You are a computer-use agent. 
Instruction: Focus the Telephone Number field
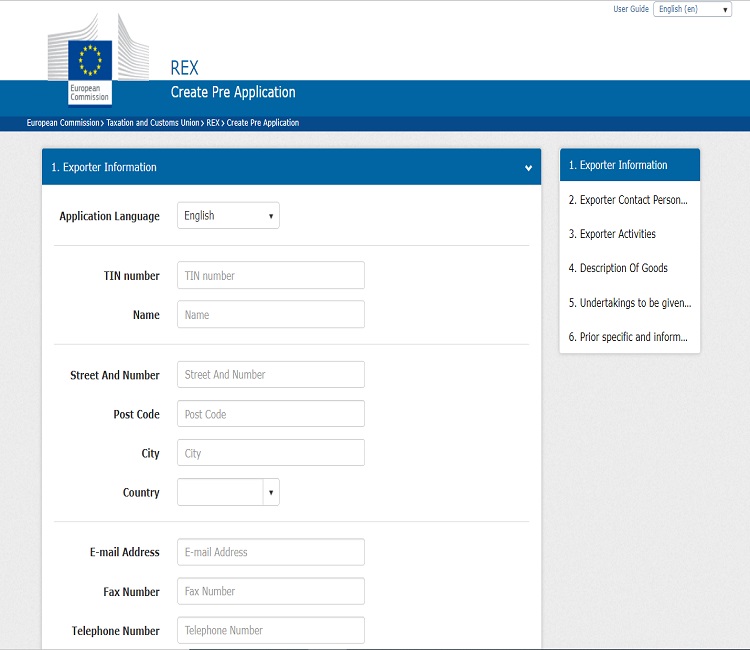[271, 630]
